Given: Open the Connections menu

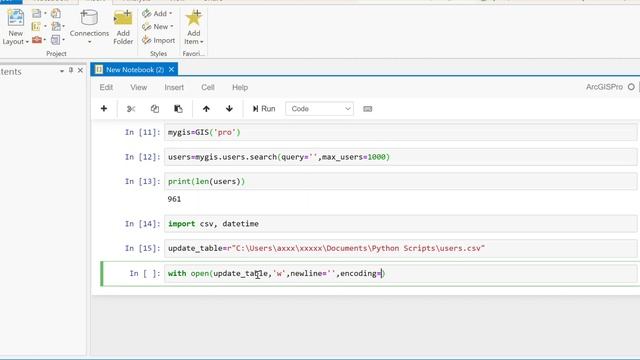Looking at the screenshot, I should (x=89, y=27).
